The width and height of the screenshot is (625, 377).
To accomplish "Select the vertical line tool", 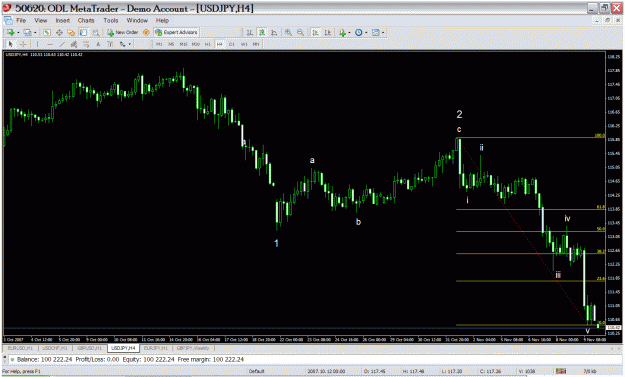I will [x=37, y=44].
